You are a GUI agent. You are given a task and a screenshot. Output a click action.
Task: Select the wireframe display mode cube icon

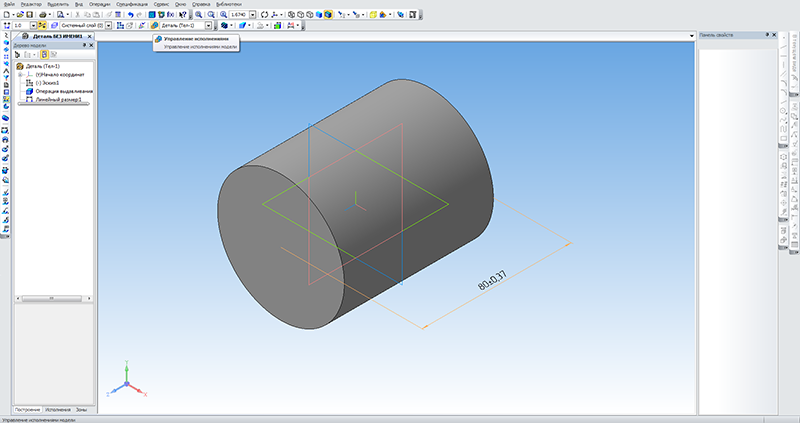(x=291, y=15)
